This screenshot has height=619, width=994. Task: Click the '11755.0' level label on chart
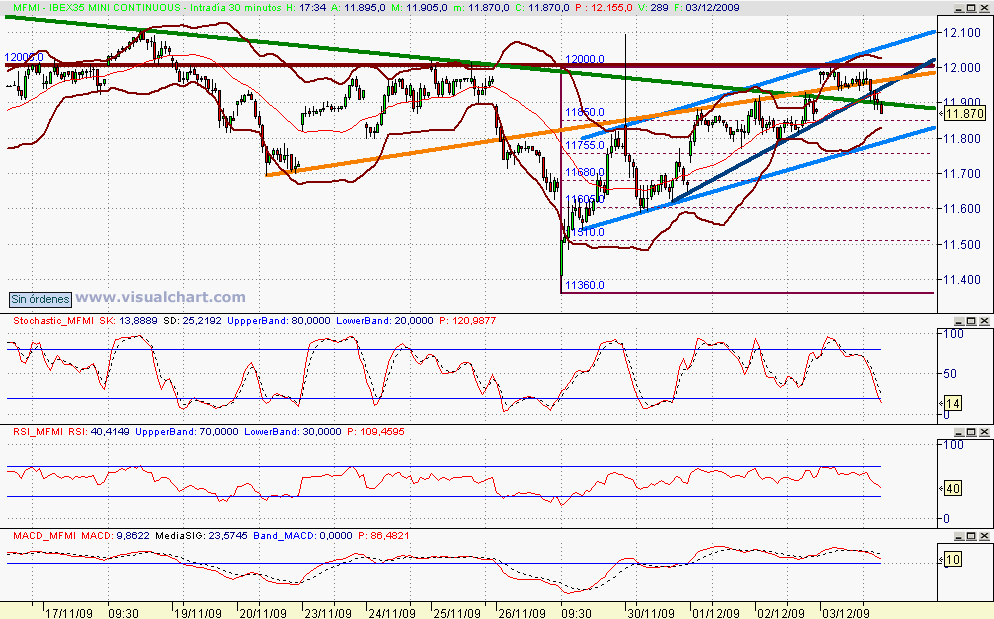pyautogui.click(x=584, y=145)
